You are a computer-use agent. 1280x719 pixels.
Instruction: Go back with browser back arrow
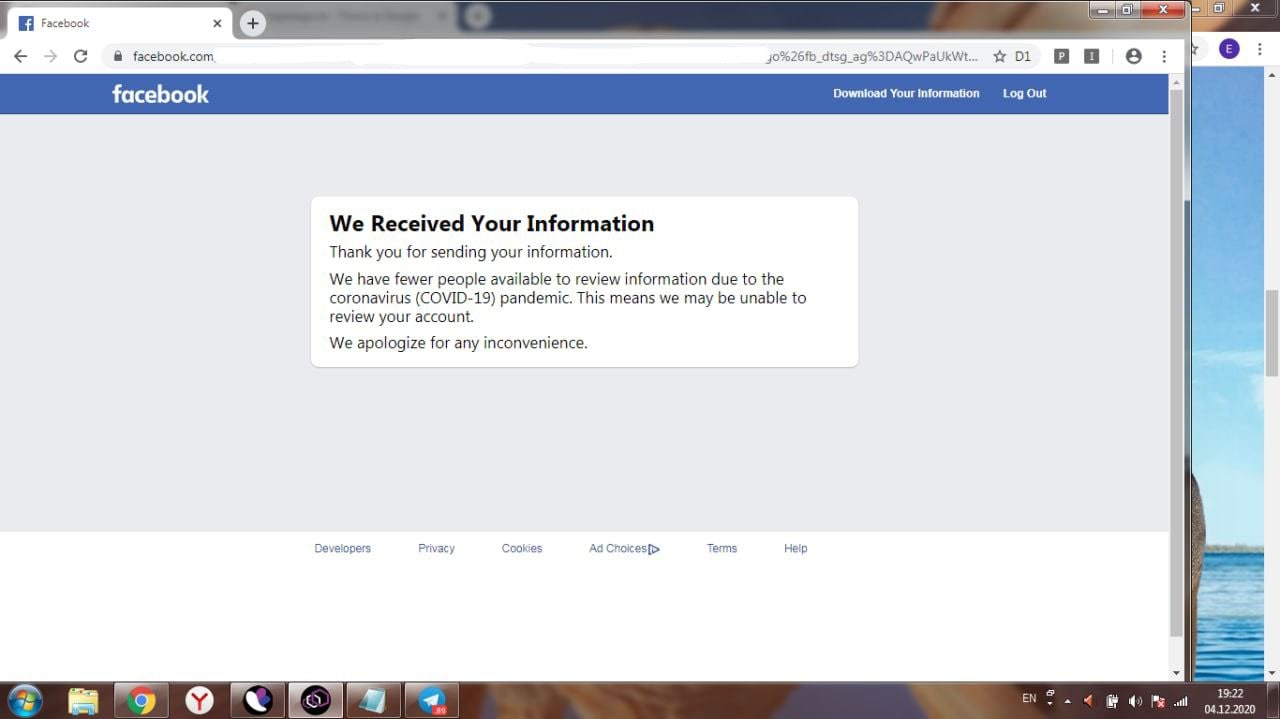point(20,56)
